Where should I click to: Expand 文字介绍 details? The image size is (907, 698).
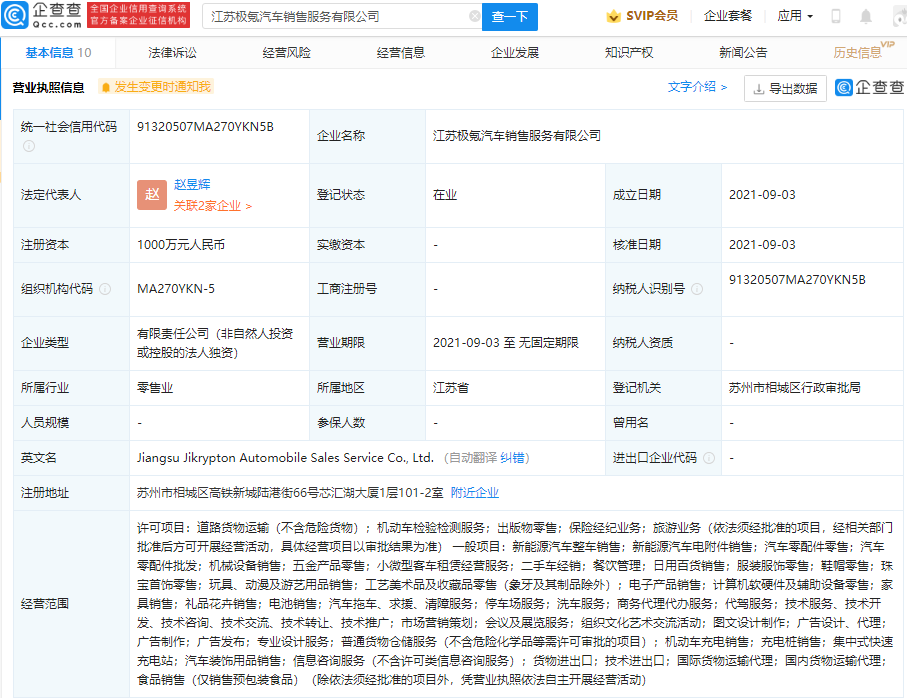click(x=693, y=89)
